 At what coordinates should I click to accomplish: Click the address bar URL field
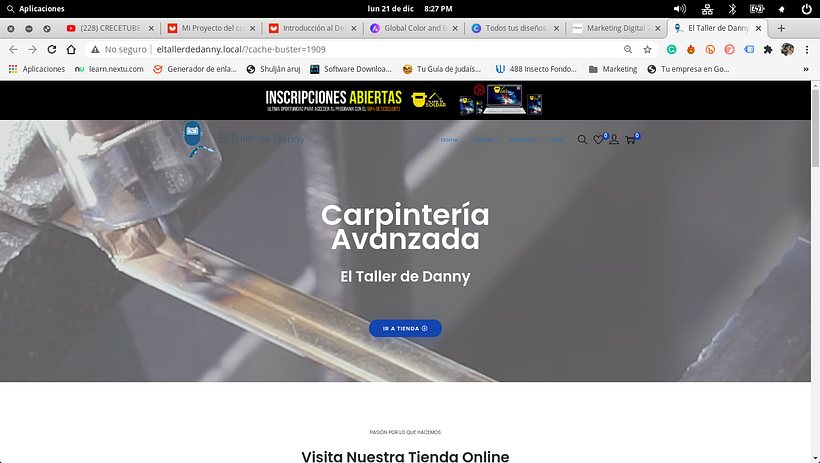click(x=356, y=49)
